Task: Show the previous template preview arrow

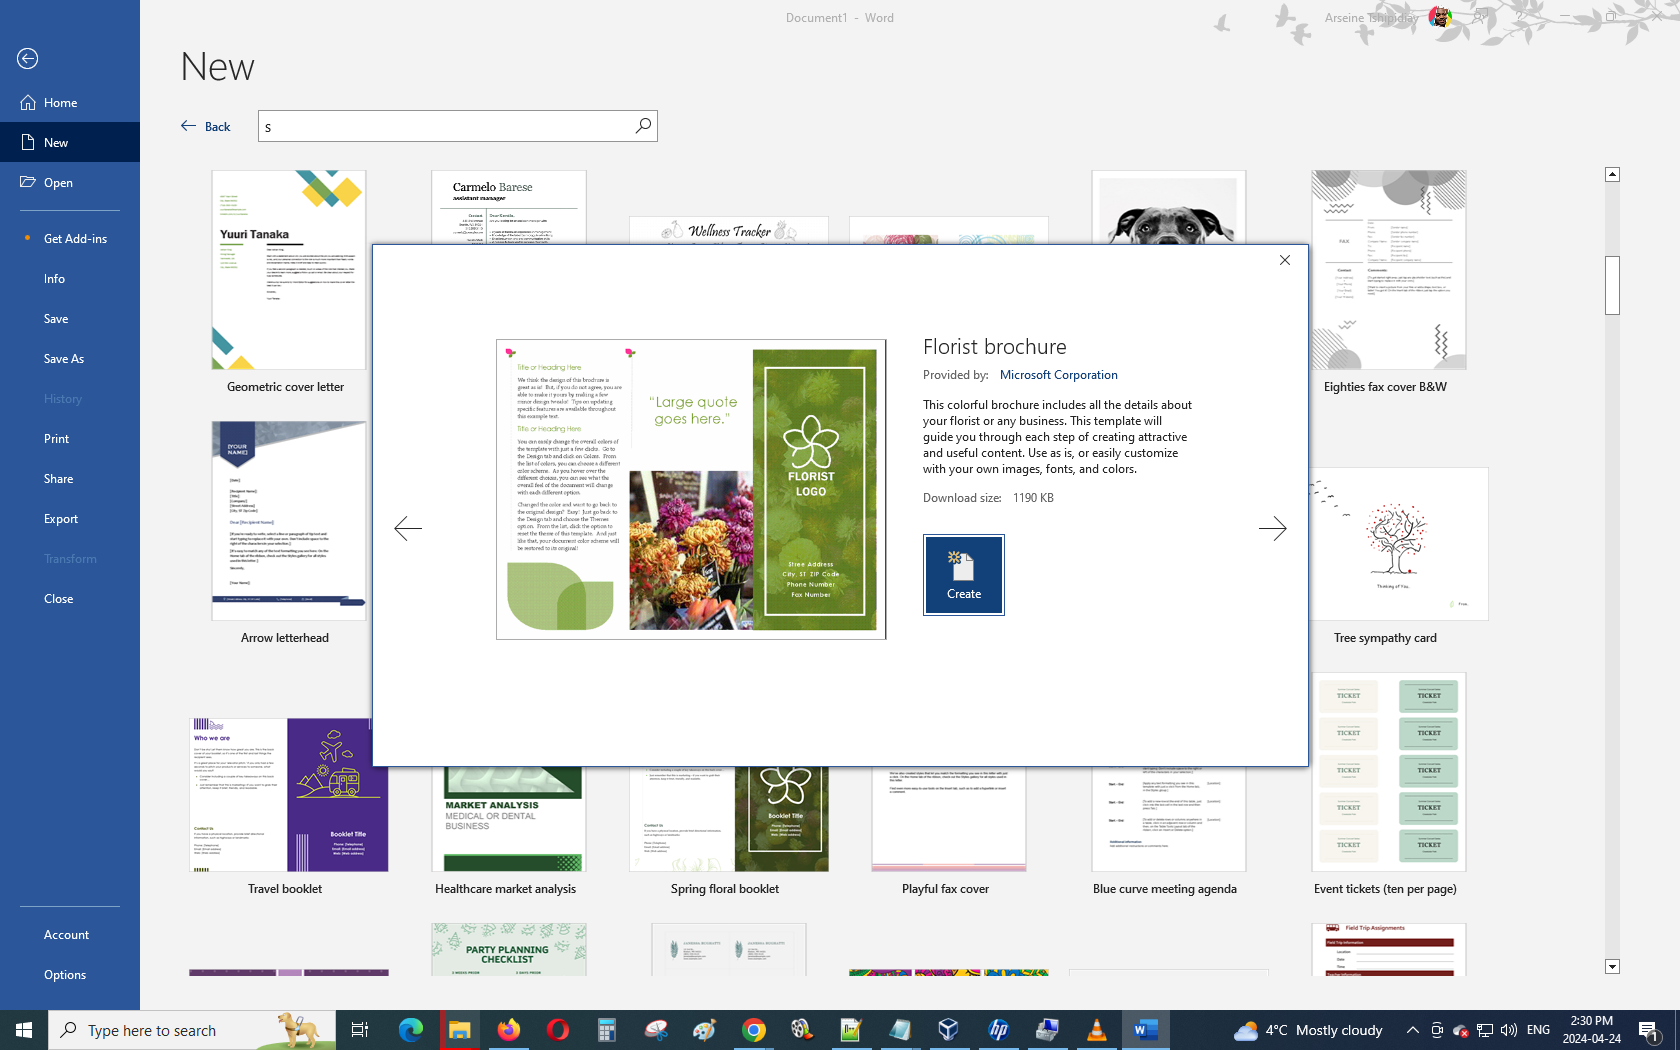Action: pyautogui.click(x=408, y=528)
